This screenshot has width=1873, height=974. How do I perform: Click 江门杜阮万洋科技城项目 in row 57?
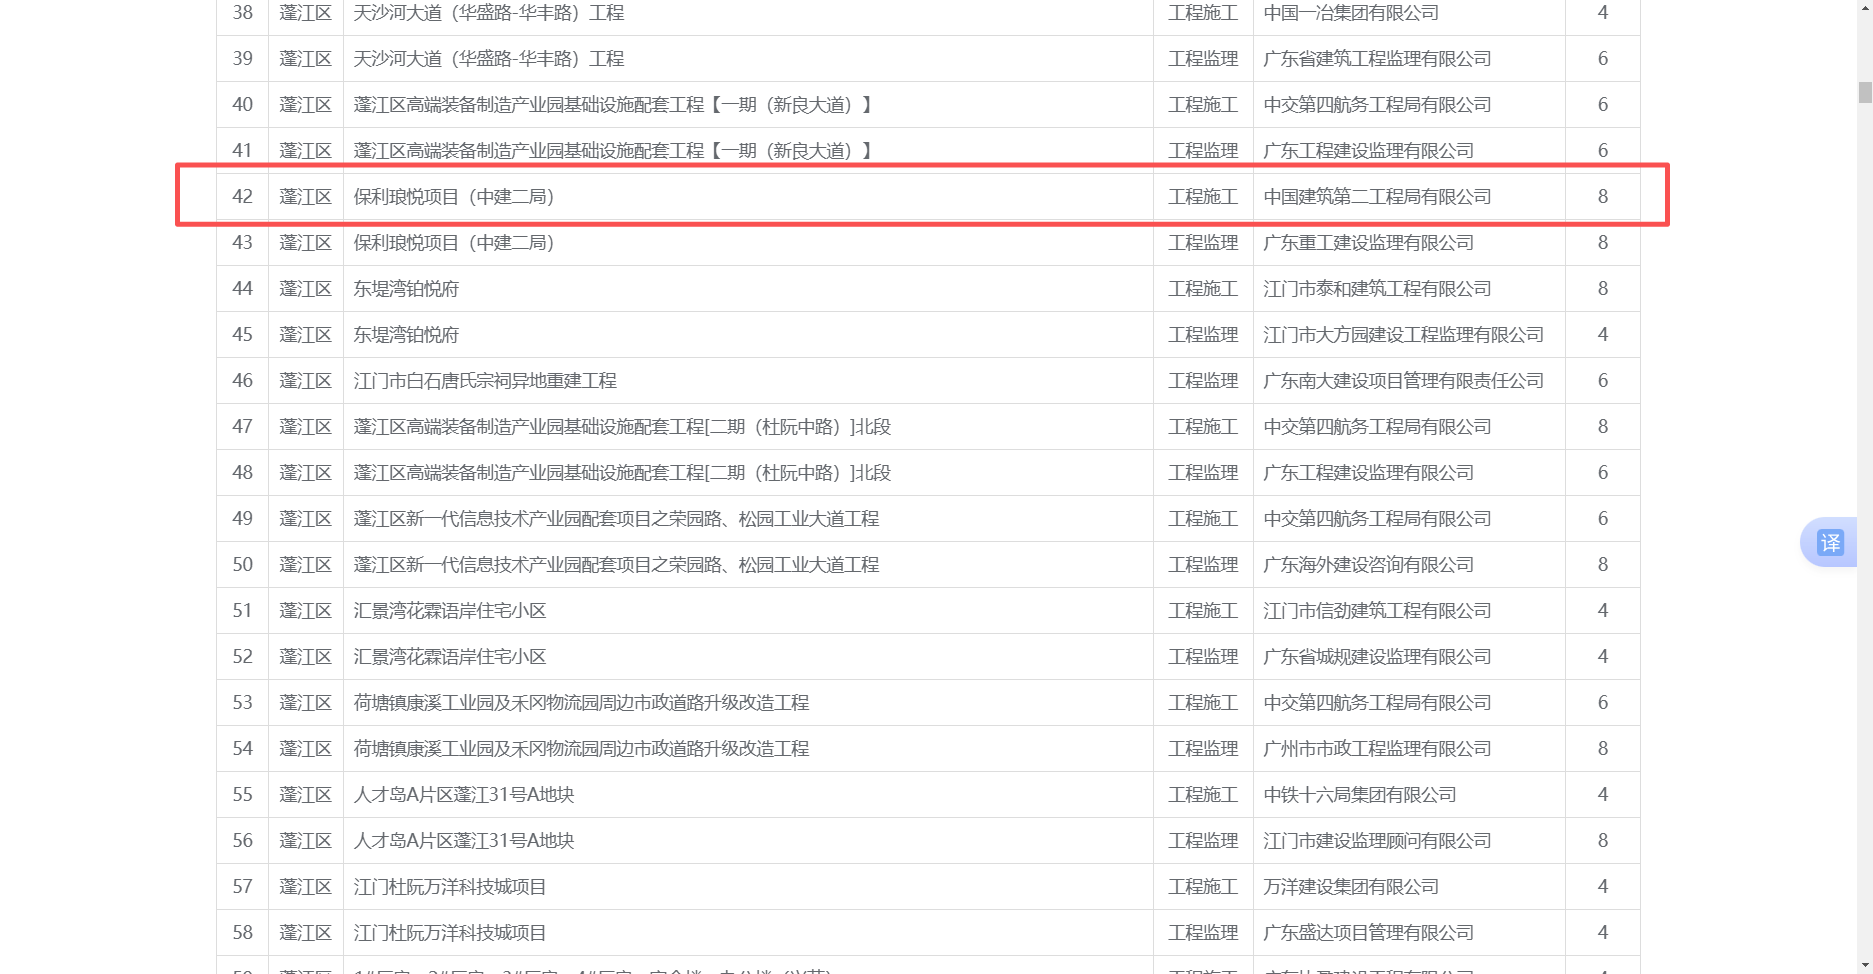coord(450,887)
